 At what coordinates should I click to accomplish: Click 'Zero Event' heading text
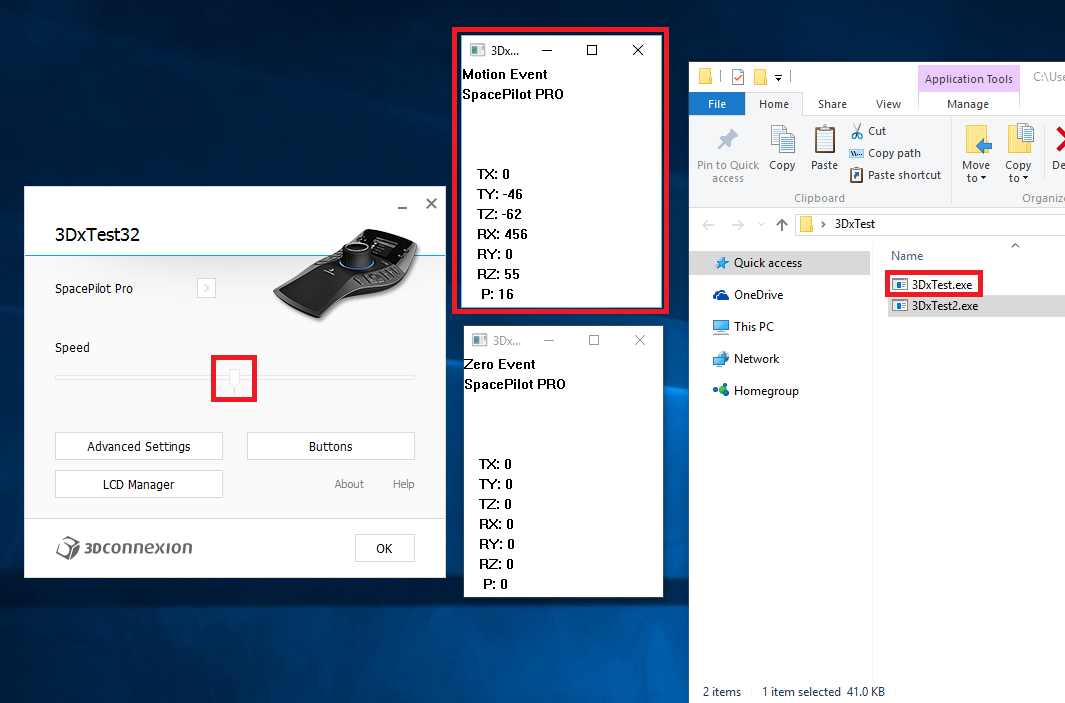pyautogui.click(x=500, y=364)
